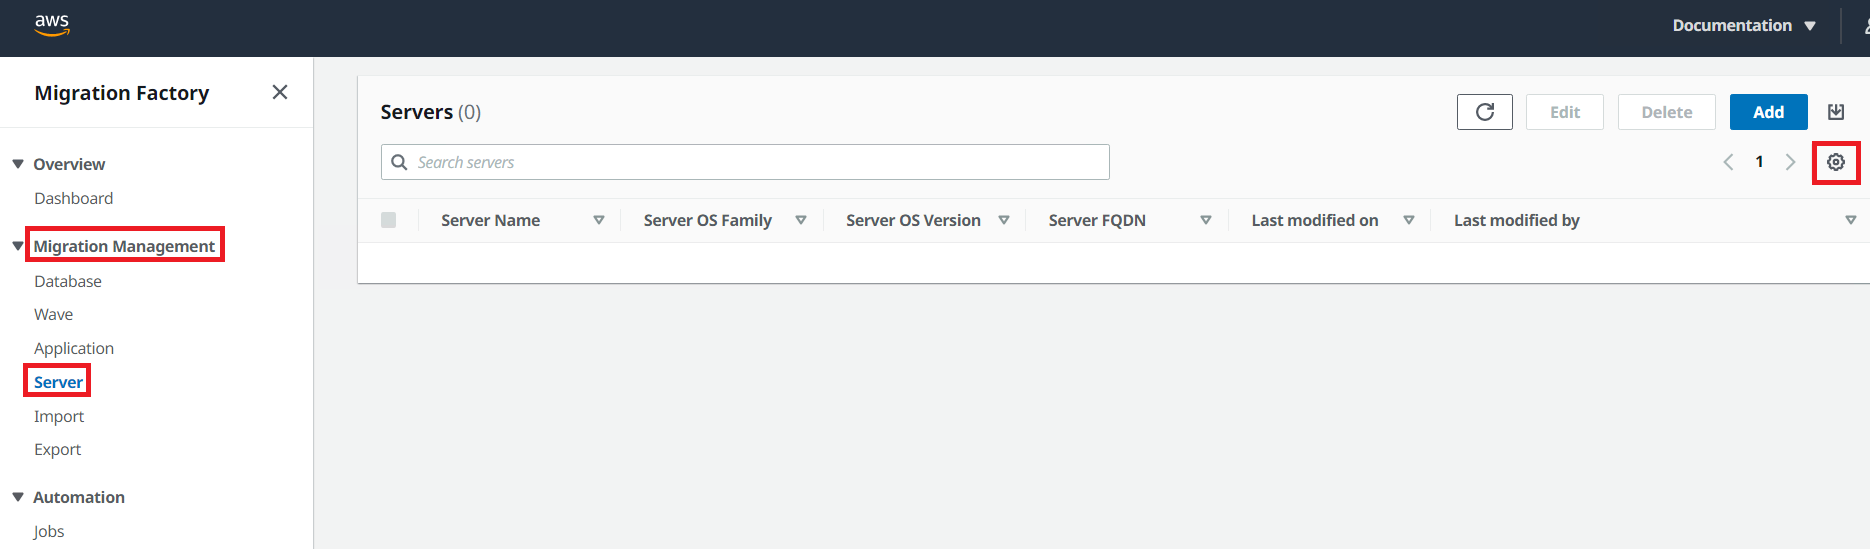Sort by Server OS Family arrow

point(801,220)
